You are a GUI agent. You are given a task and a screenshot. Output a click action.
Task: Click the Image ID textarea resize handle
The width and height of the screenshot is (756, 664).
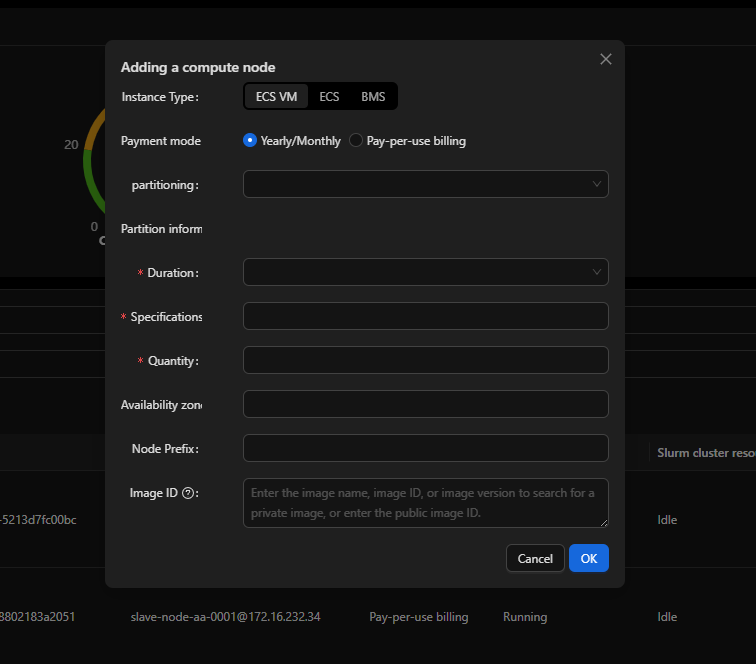(x=604, y=524)
